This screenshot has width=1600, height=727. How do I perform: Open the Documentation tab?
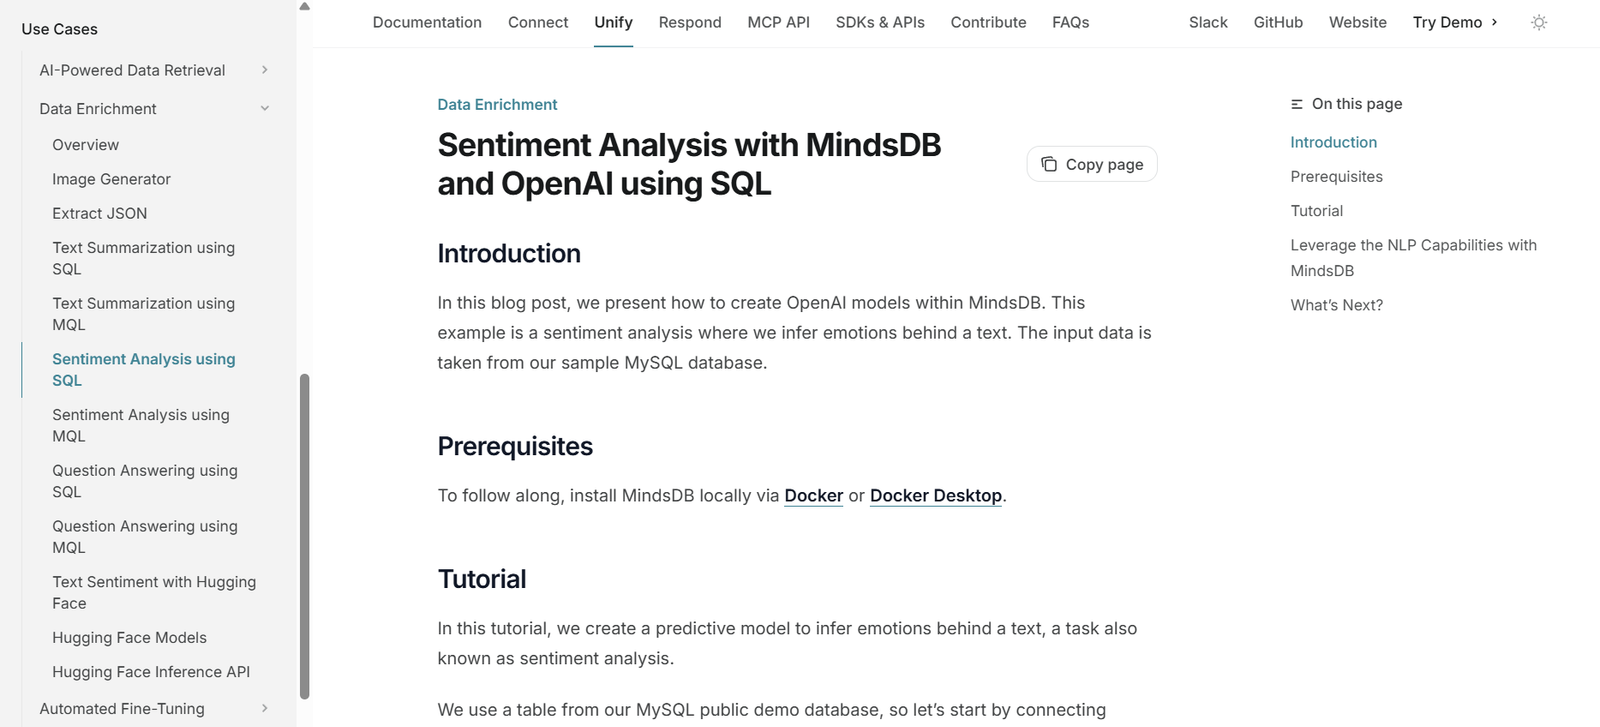427,21
